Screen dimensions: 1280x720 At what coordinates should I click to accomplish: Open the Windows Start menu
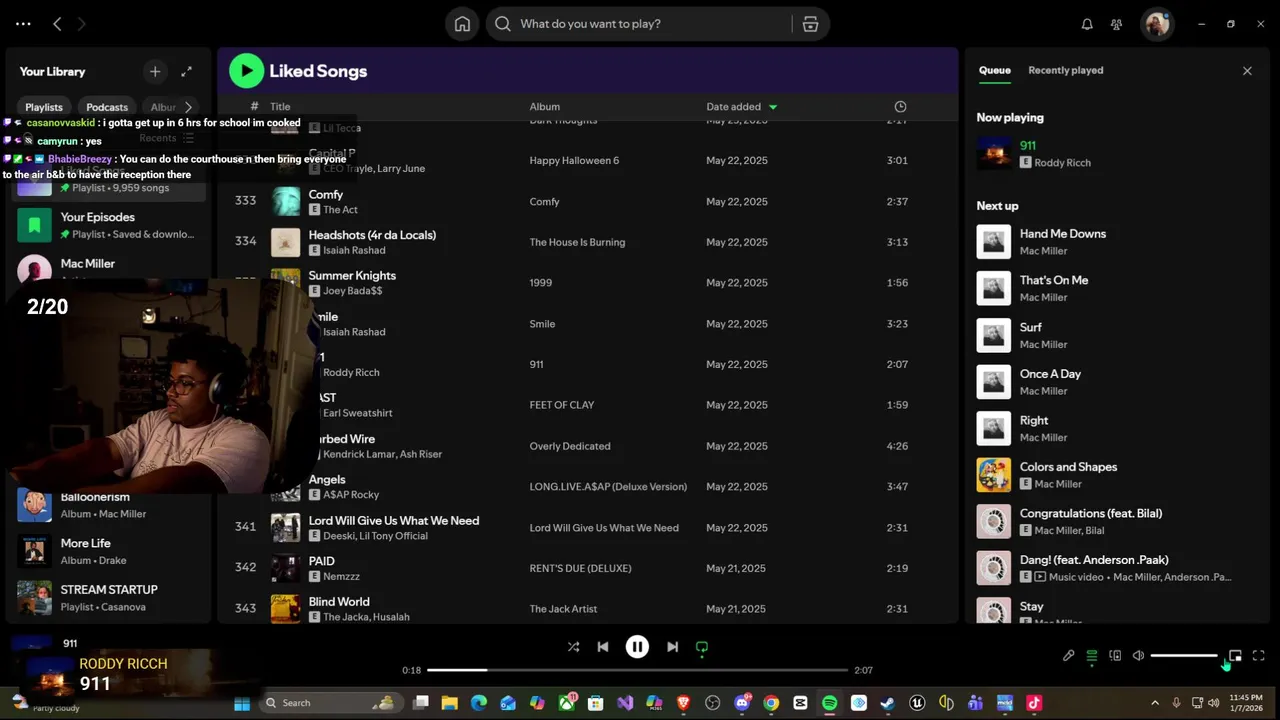(242, 703)
